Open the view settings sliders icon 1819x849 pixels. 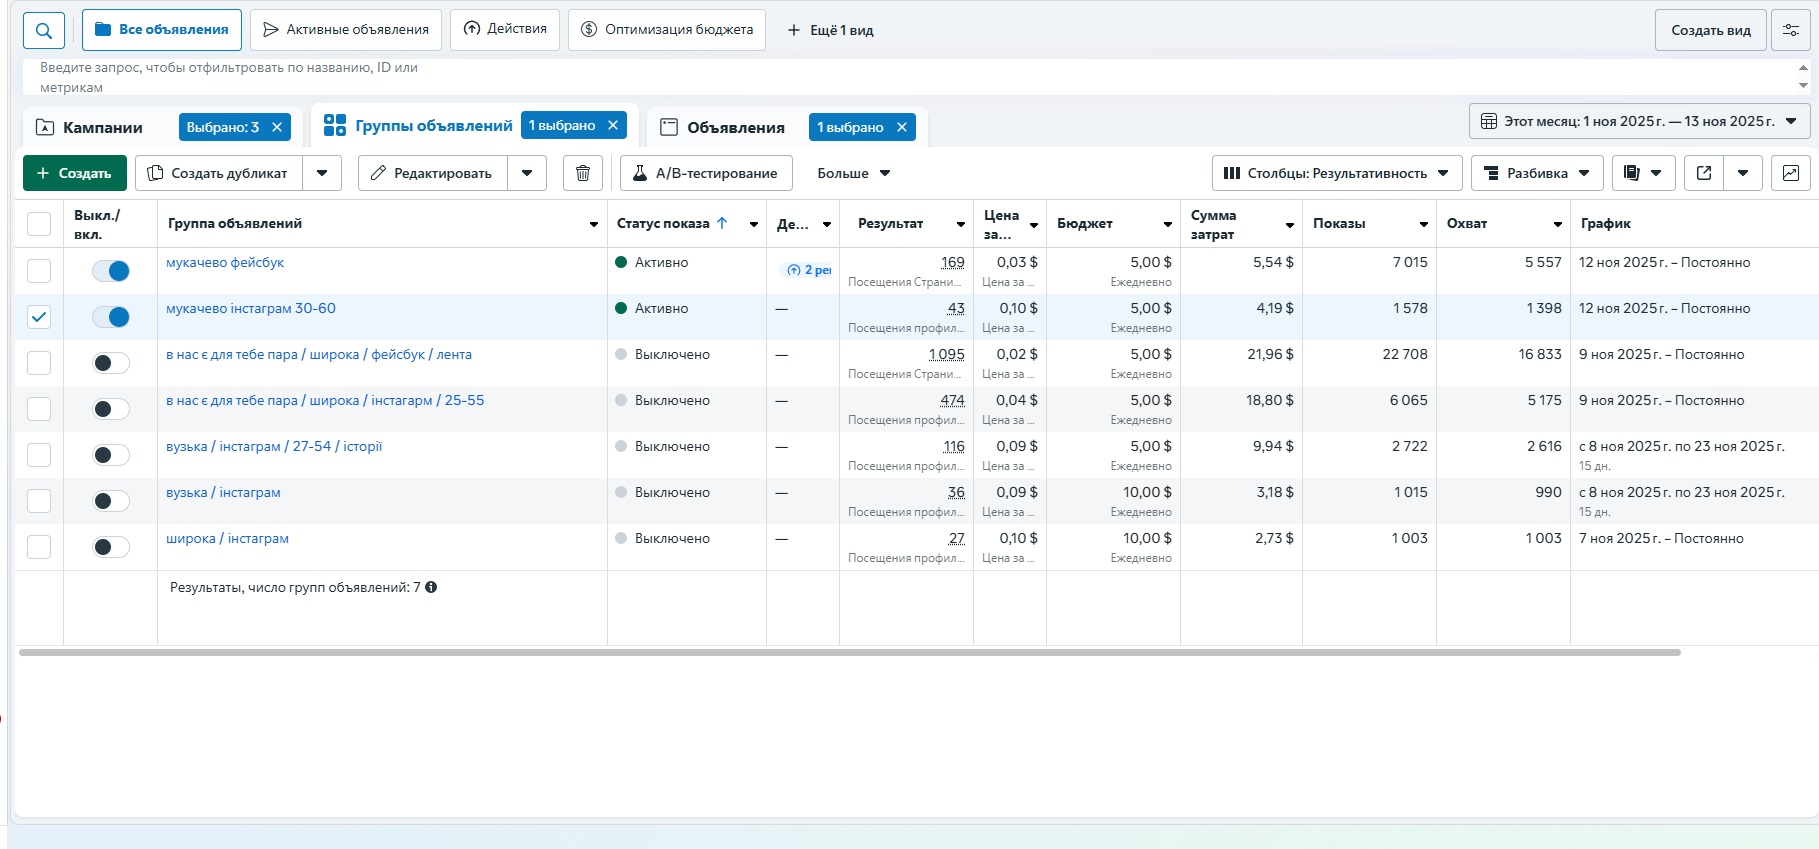point(1791,30)
